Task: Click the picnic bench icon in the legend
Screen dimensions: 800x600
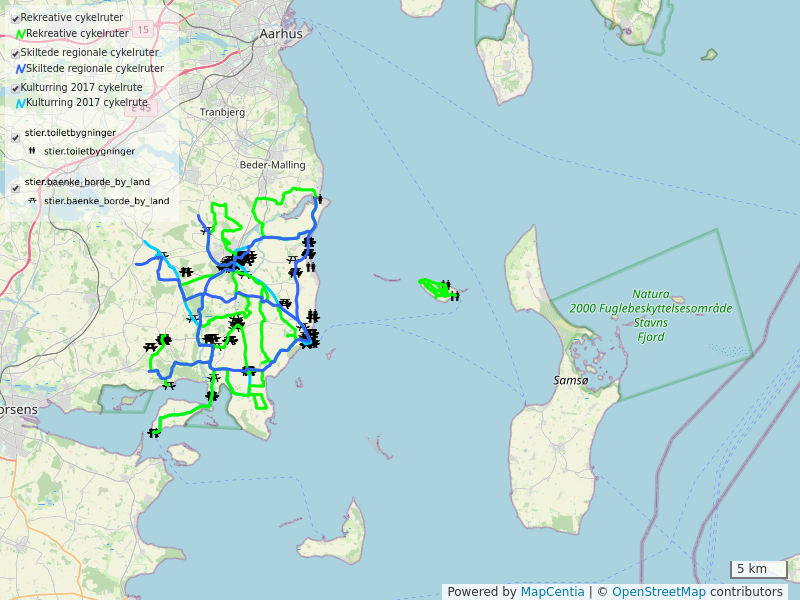Action: point(32,201)
